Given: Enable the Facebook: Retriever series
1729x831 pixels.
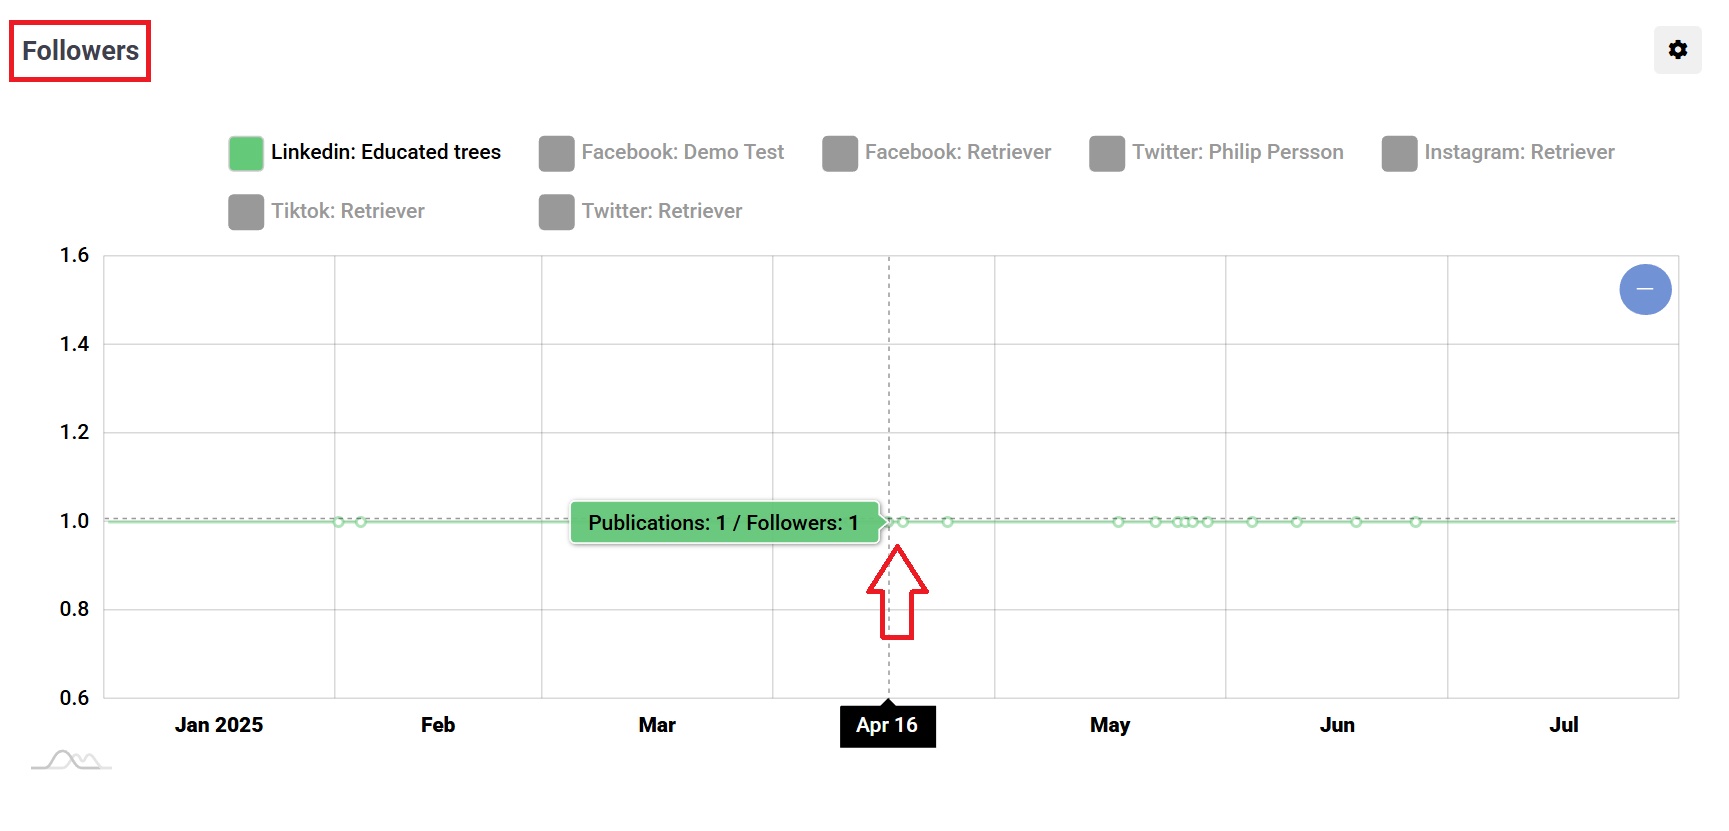Looking at the screenshot, I should (x=937, y=152).
